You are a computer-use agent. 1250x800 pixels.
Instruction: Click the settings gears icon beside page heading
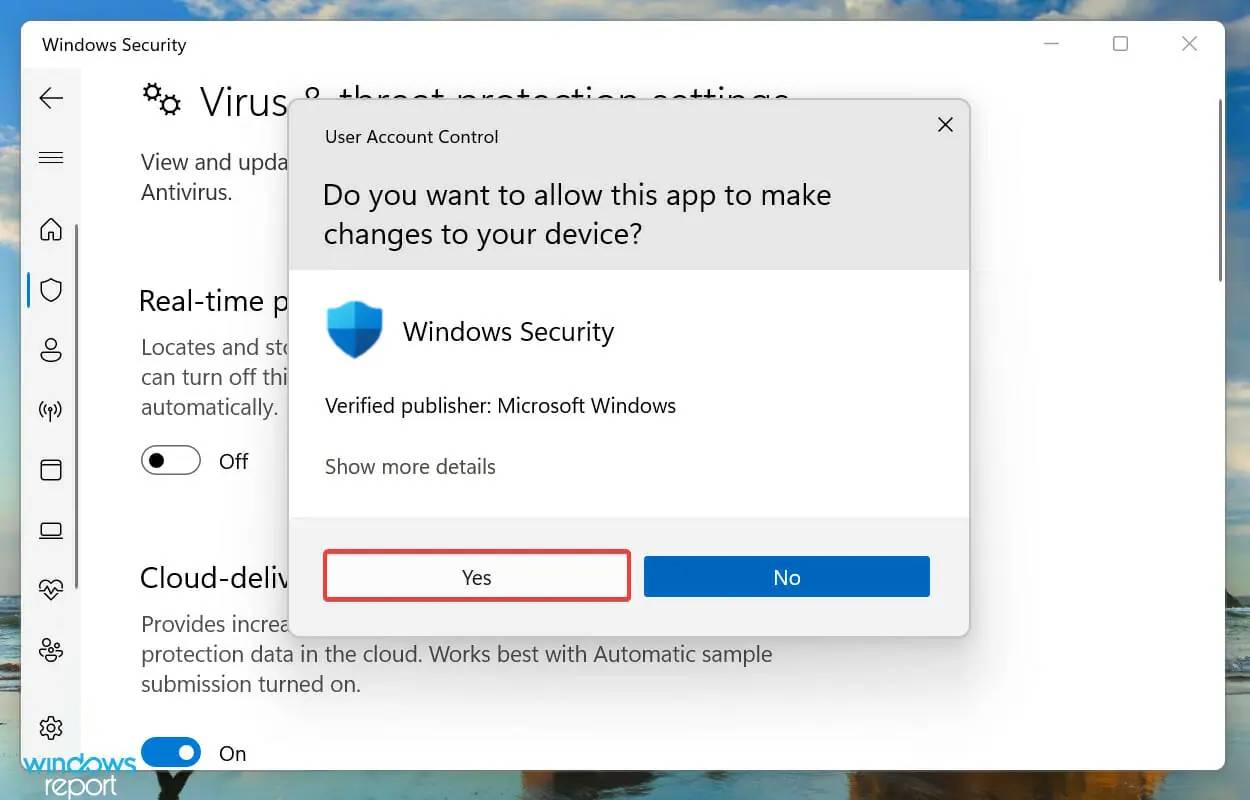tap(161, 99)
